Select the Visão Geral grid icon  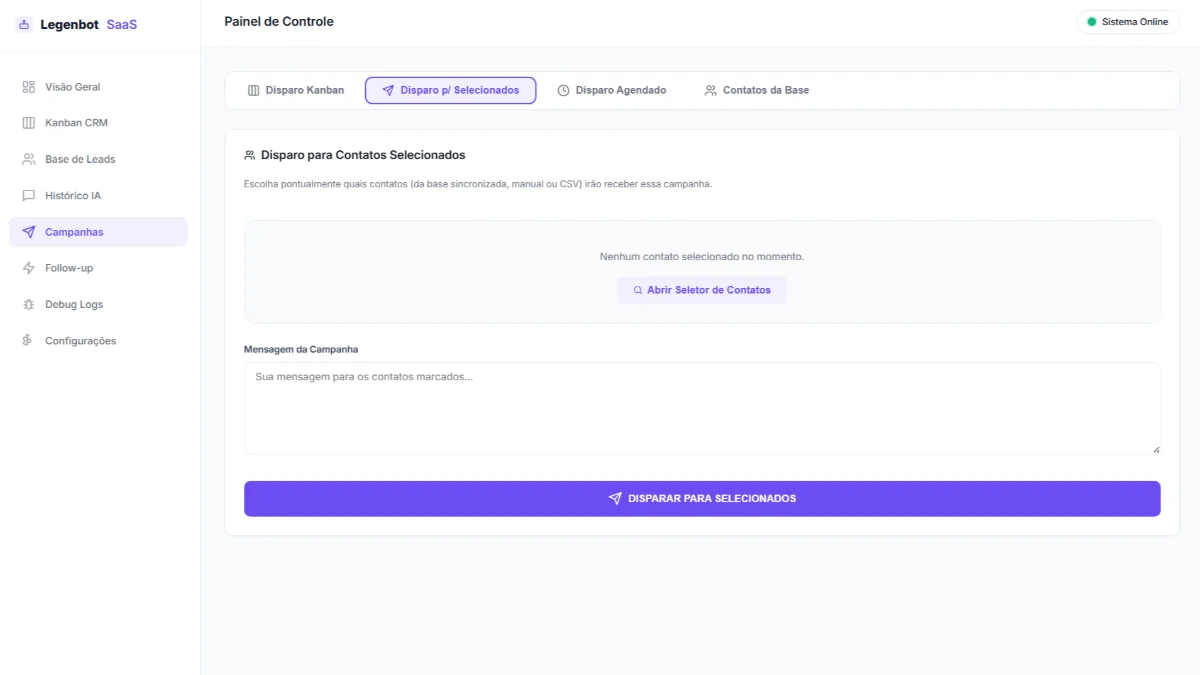(29, 87)
